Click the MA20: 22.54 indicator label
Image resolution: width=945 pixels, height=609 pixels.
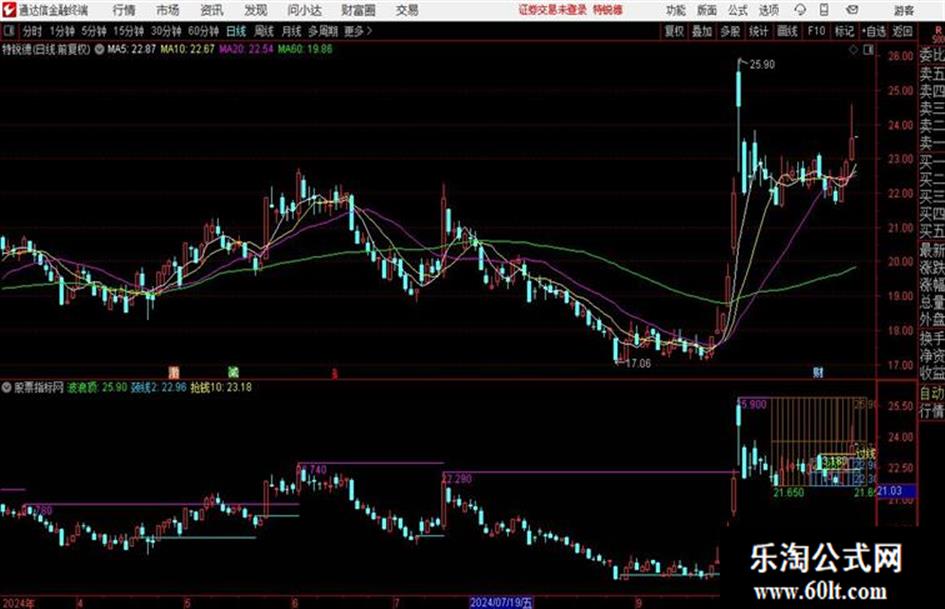[x=246, y=49]
